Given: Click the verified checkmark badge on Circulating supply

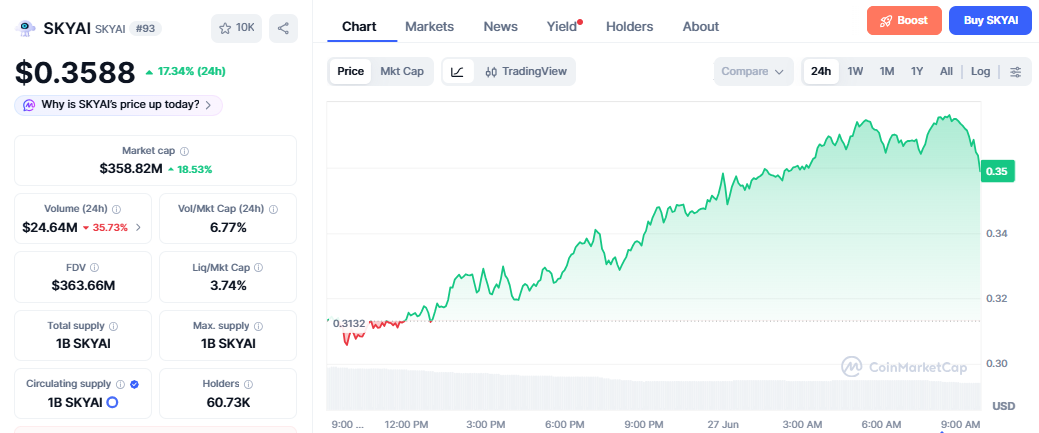Looking at the screenshot, I should coord(135,384).
